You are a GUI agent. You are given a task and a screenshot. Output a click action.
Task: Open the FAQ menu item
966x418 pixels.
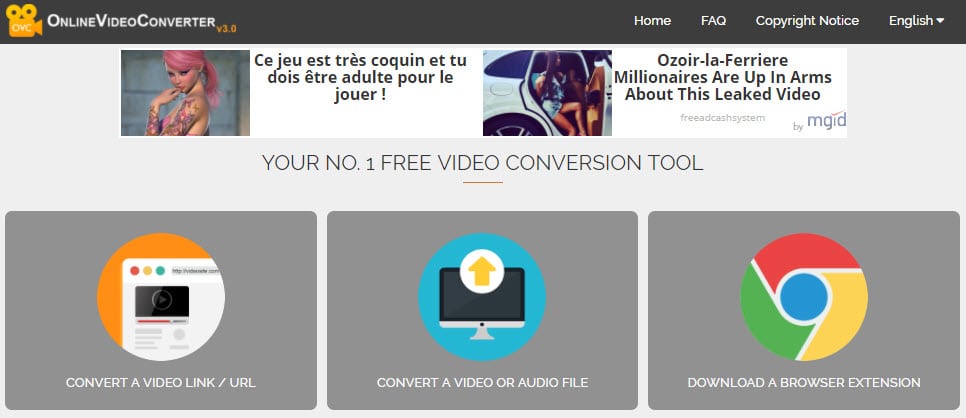point(713,20)
